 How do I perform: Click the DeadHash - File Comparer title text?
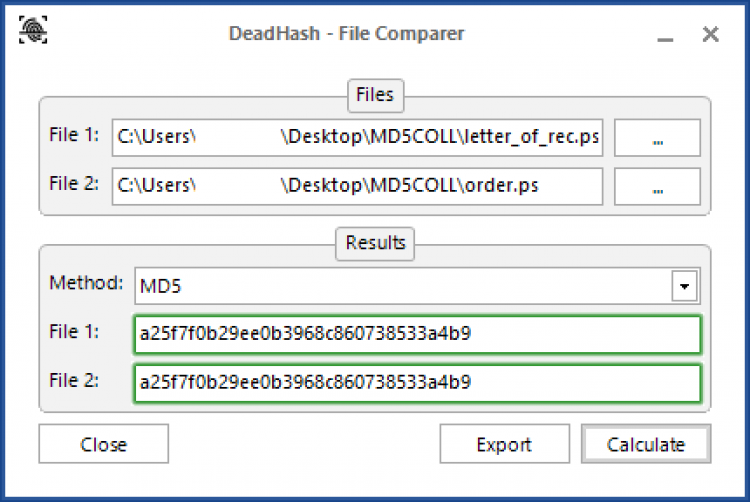pyautogui.click(x=347, y=33)
